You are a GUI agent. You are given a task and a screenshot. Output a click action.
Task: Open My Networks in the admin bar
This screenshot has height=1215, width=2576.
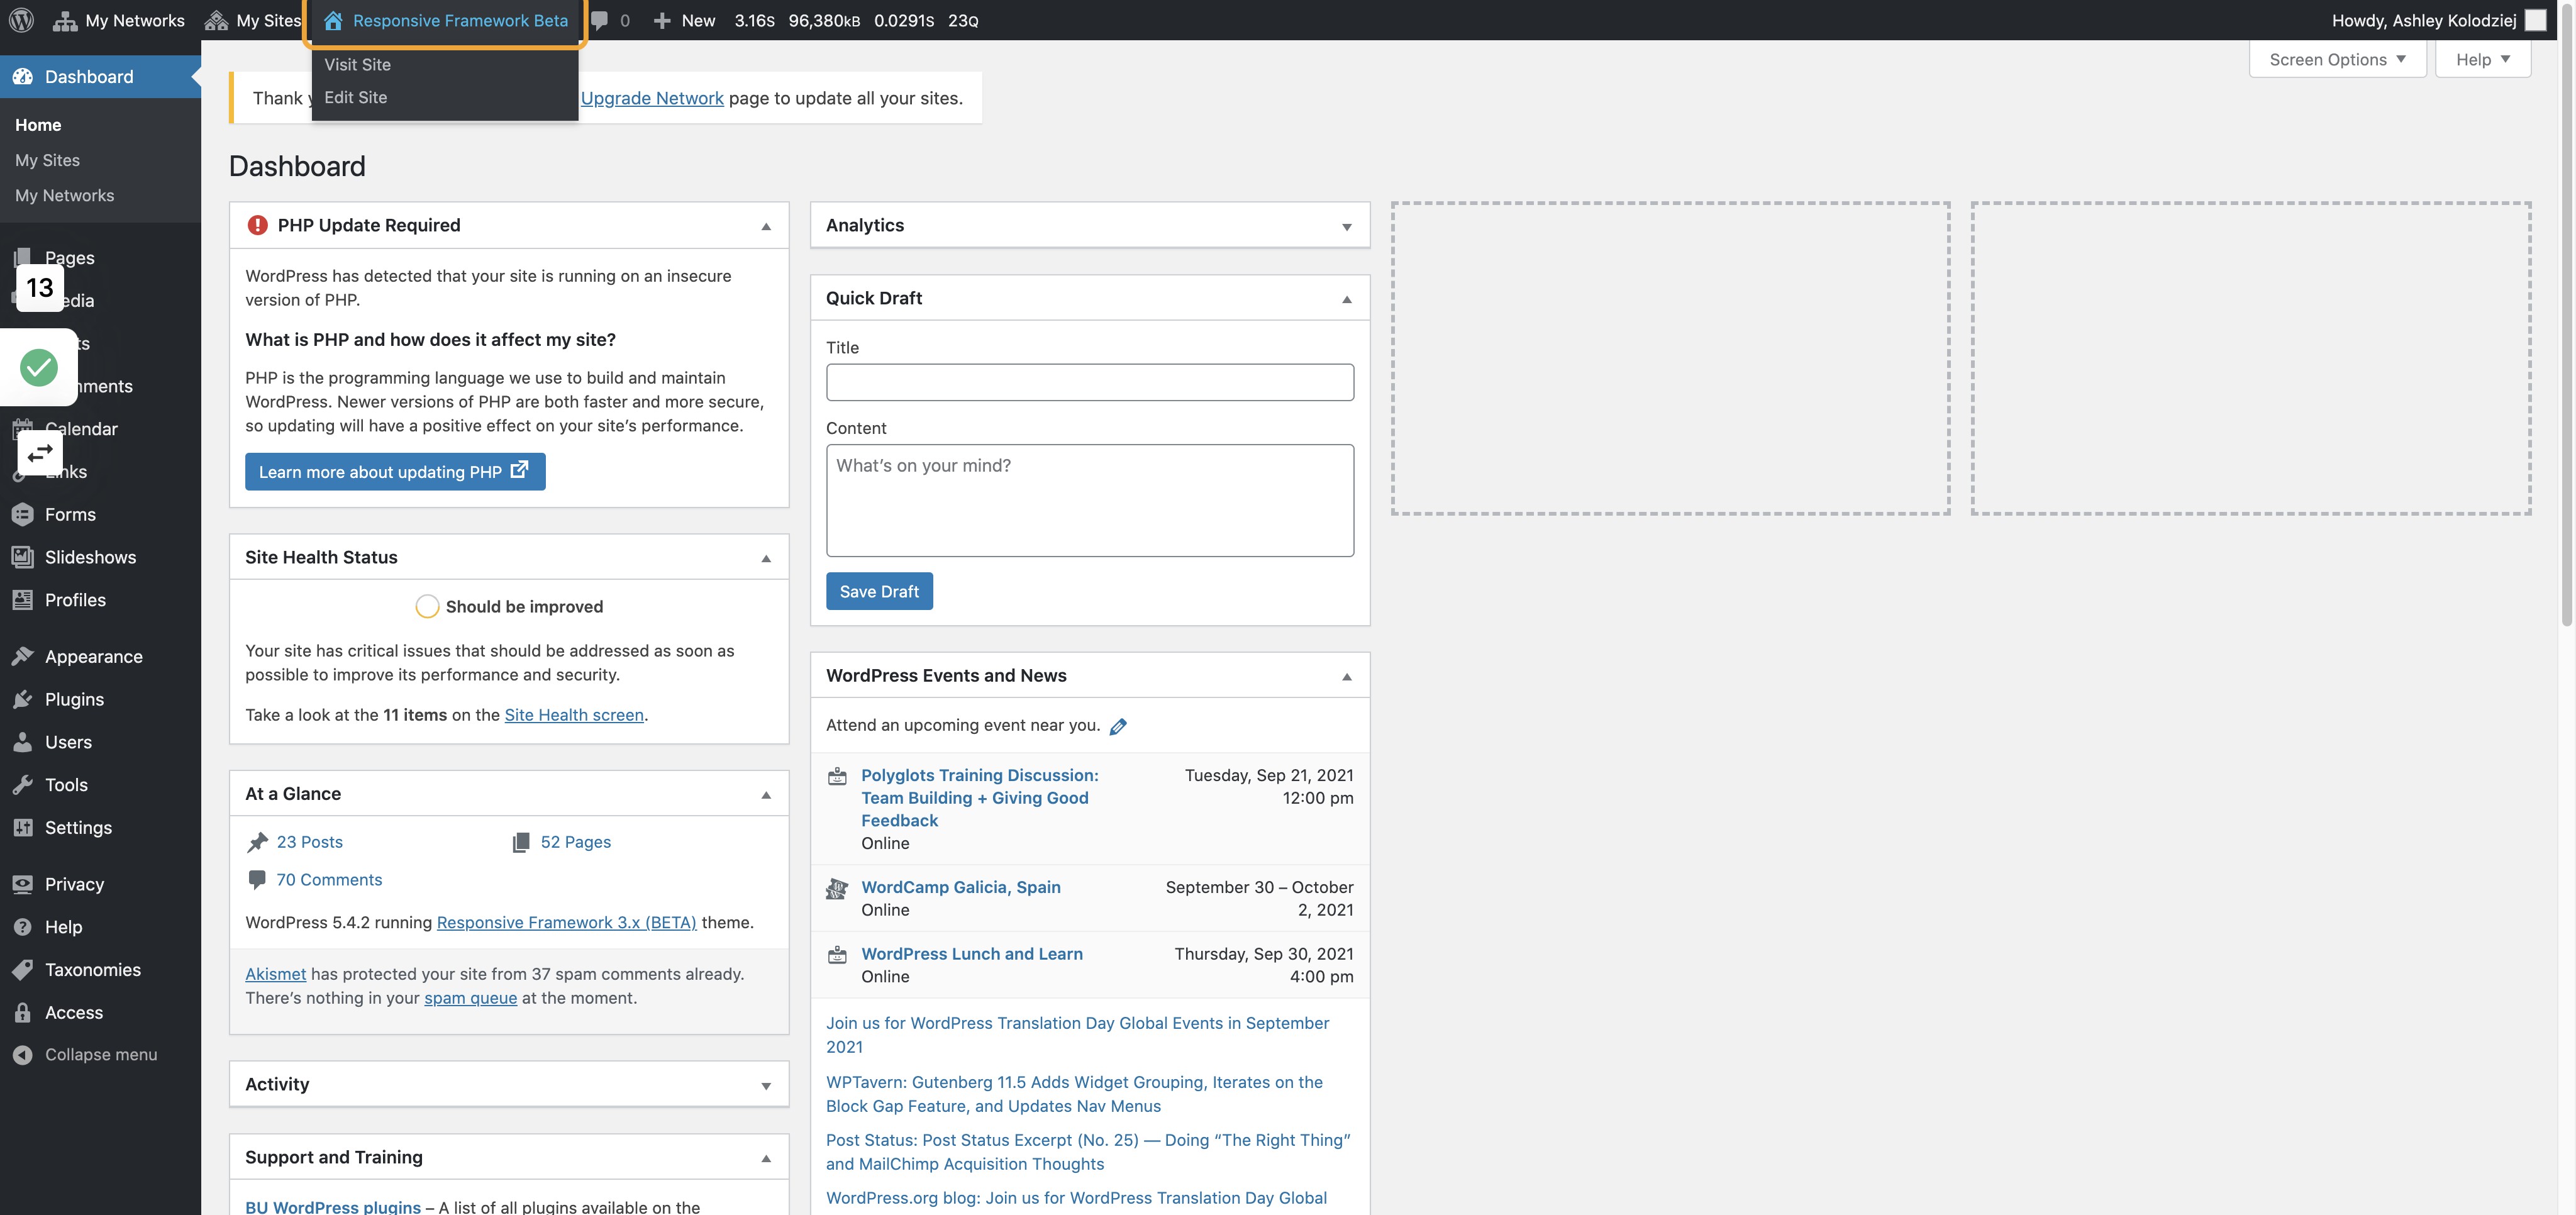point(119,20)
